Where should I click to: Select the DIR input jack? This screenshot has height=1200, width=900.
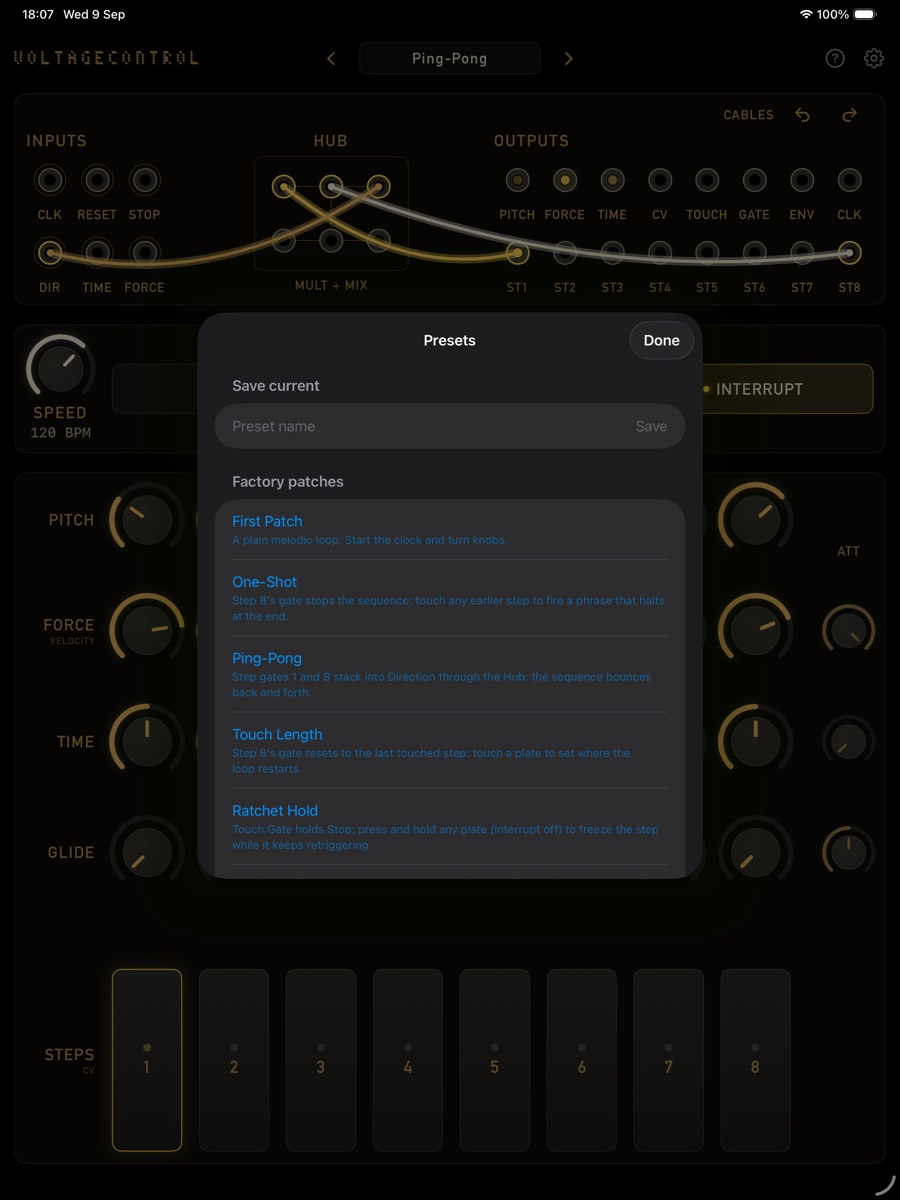coord(49,253)
